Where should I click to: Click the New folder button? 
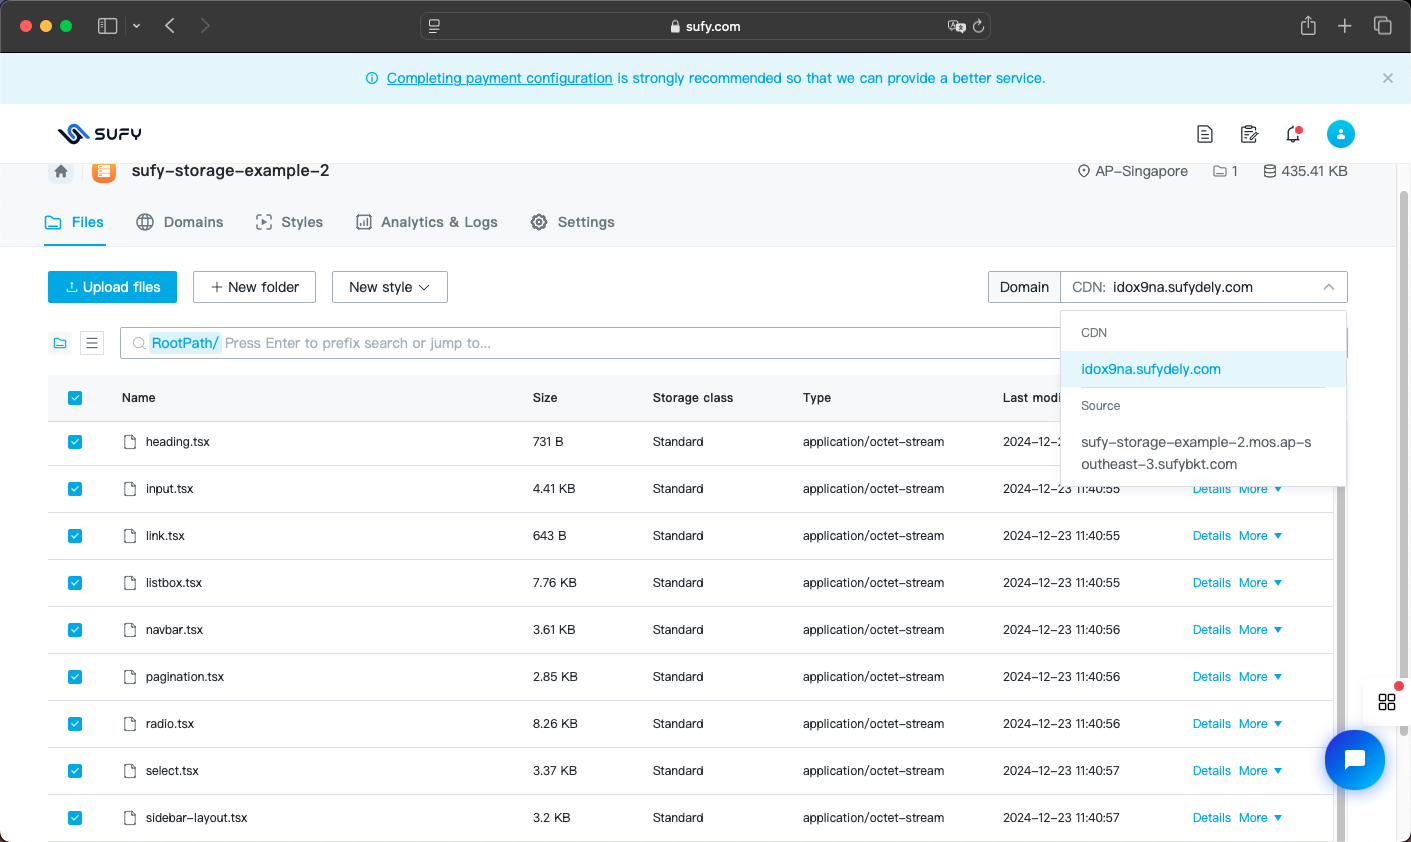click(x=254, y=287)
